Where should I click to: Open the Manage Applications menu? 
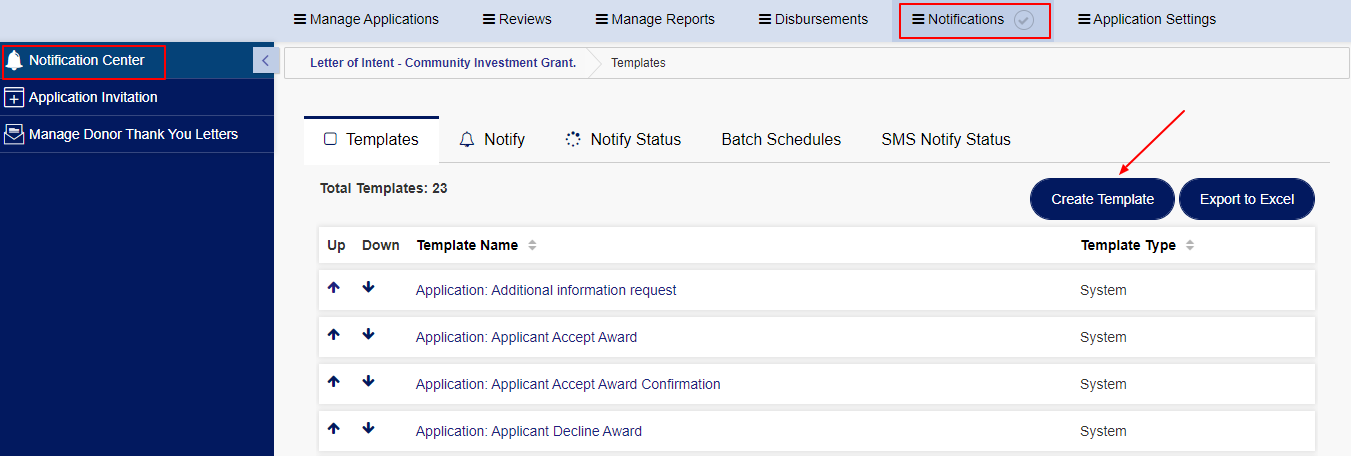(366, 19)
